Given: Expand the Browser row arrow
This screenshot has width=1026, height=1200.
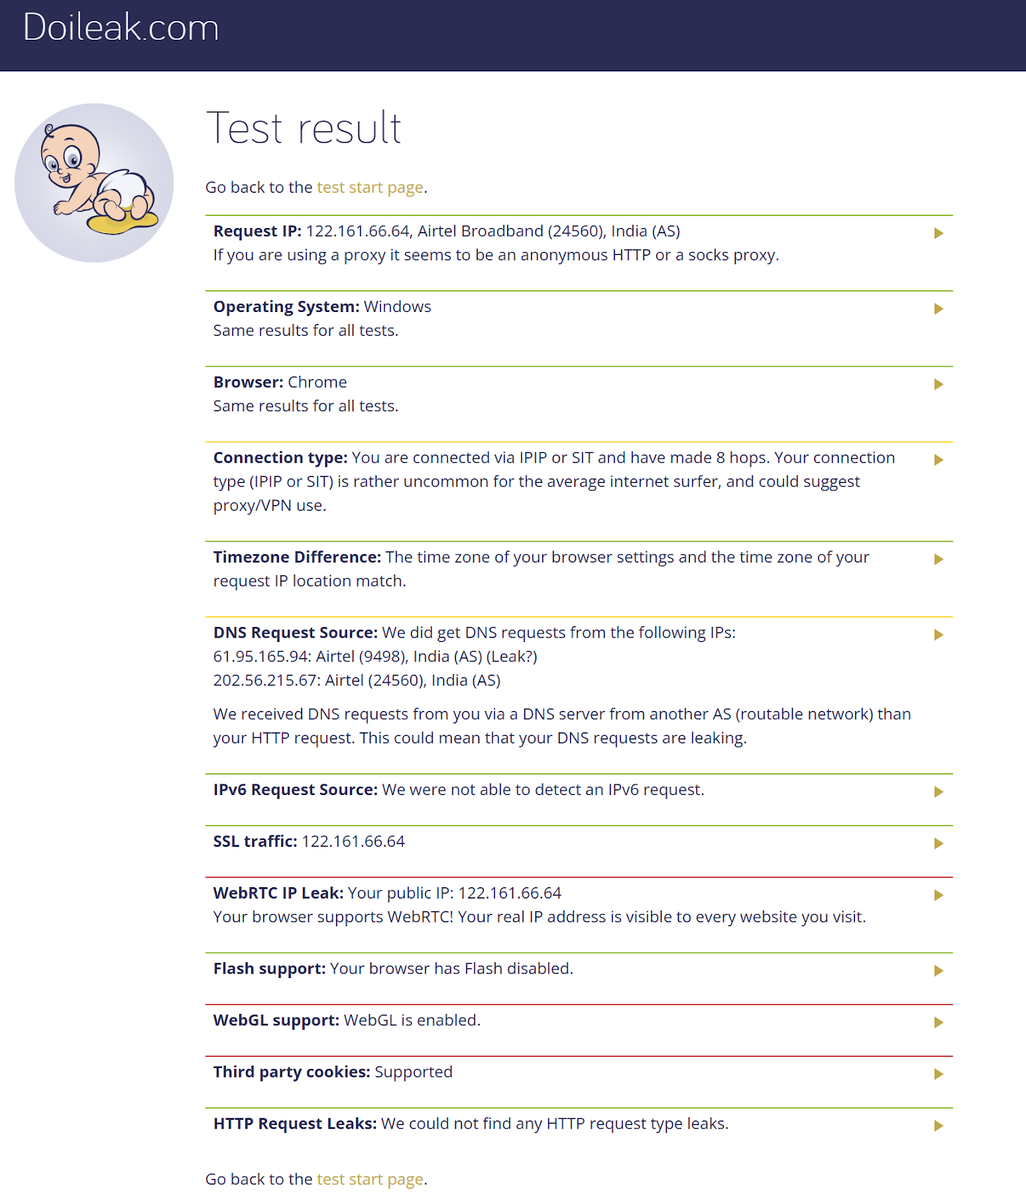Looking at the screenshot, I should pyautogui.click(x=938, y=384).
